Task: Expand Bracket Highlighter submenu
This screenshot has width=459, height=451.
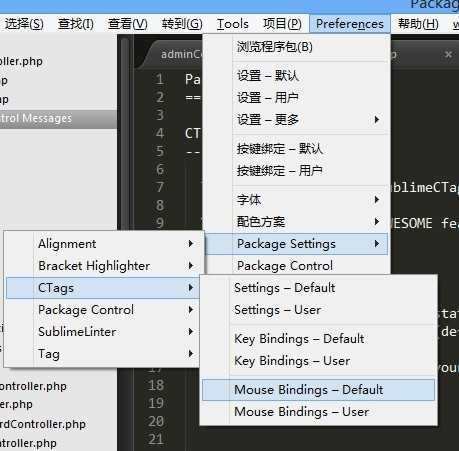Action: (x=103, y=266)
